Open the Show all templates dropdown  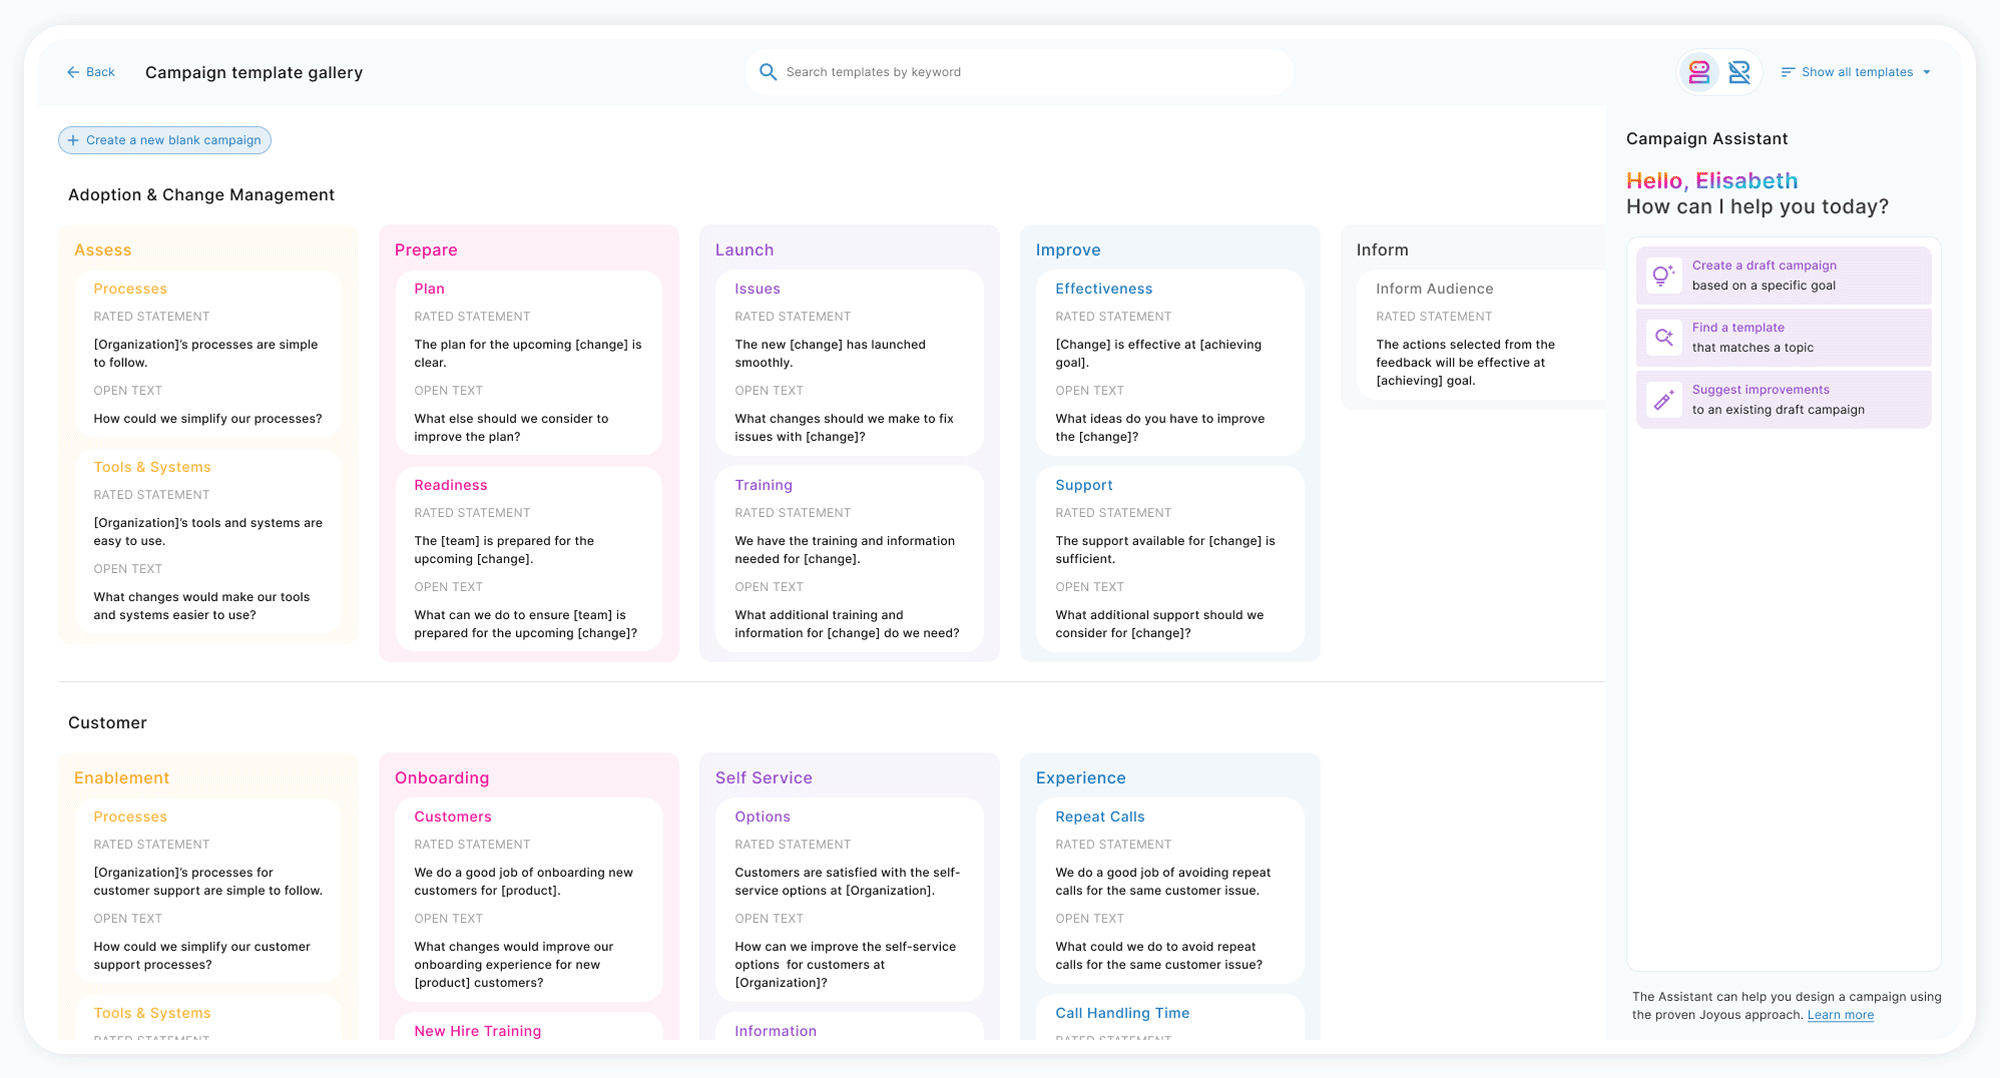pyautogui.click(x=1857, y=72)
